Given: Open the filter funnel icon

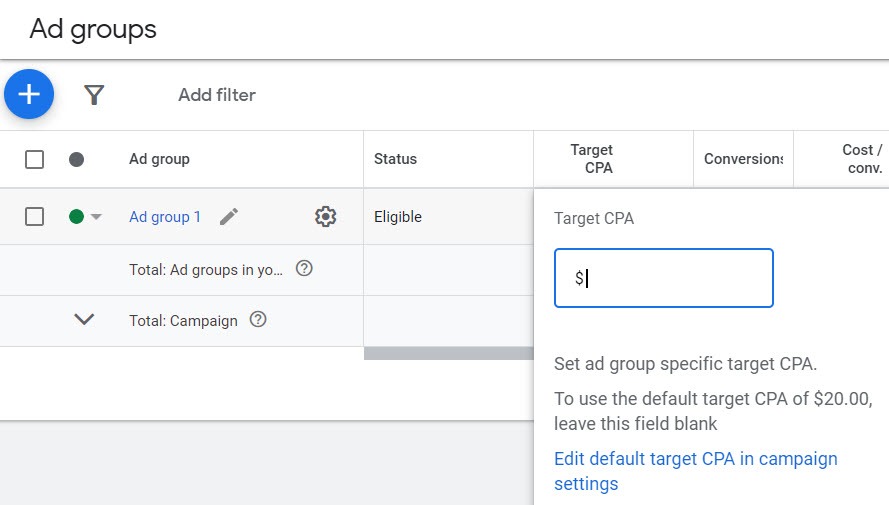Looking at the screenshot, I should 94,95.
